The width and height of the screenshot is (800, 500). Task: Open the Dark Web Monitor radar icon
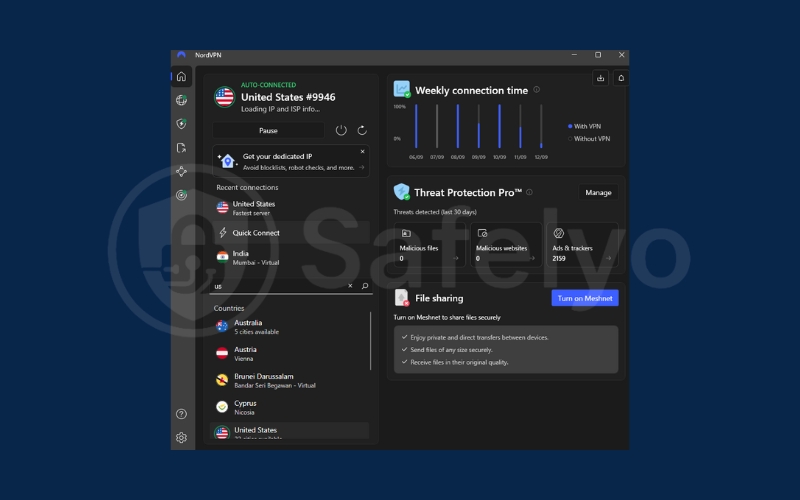click(x=181, y=195)
